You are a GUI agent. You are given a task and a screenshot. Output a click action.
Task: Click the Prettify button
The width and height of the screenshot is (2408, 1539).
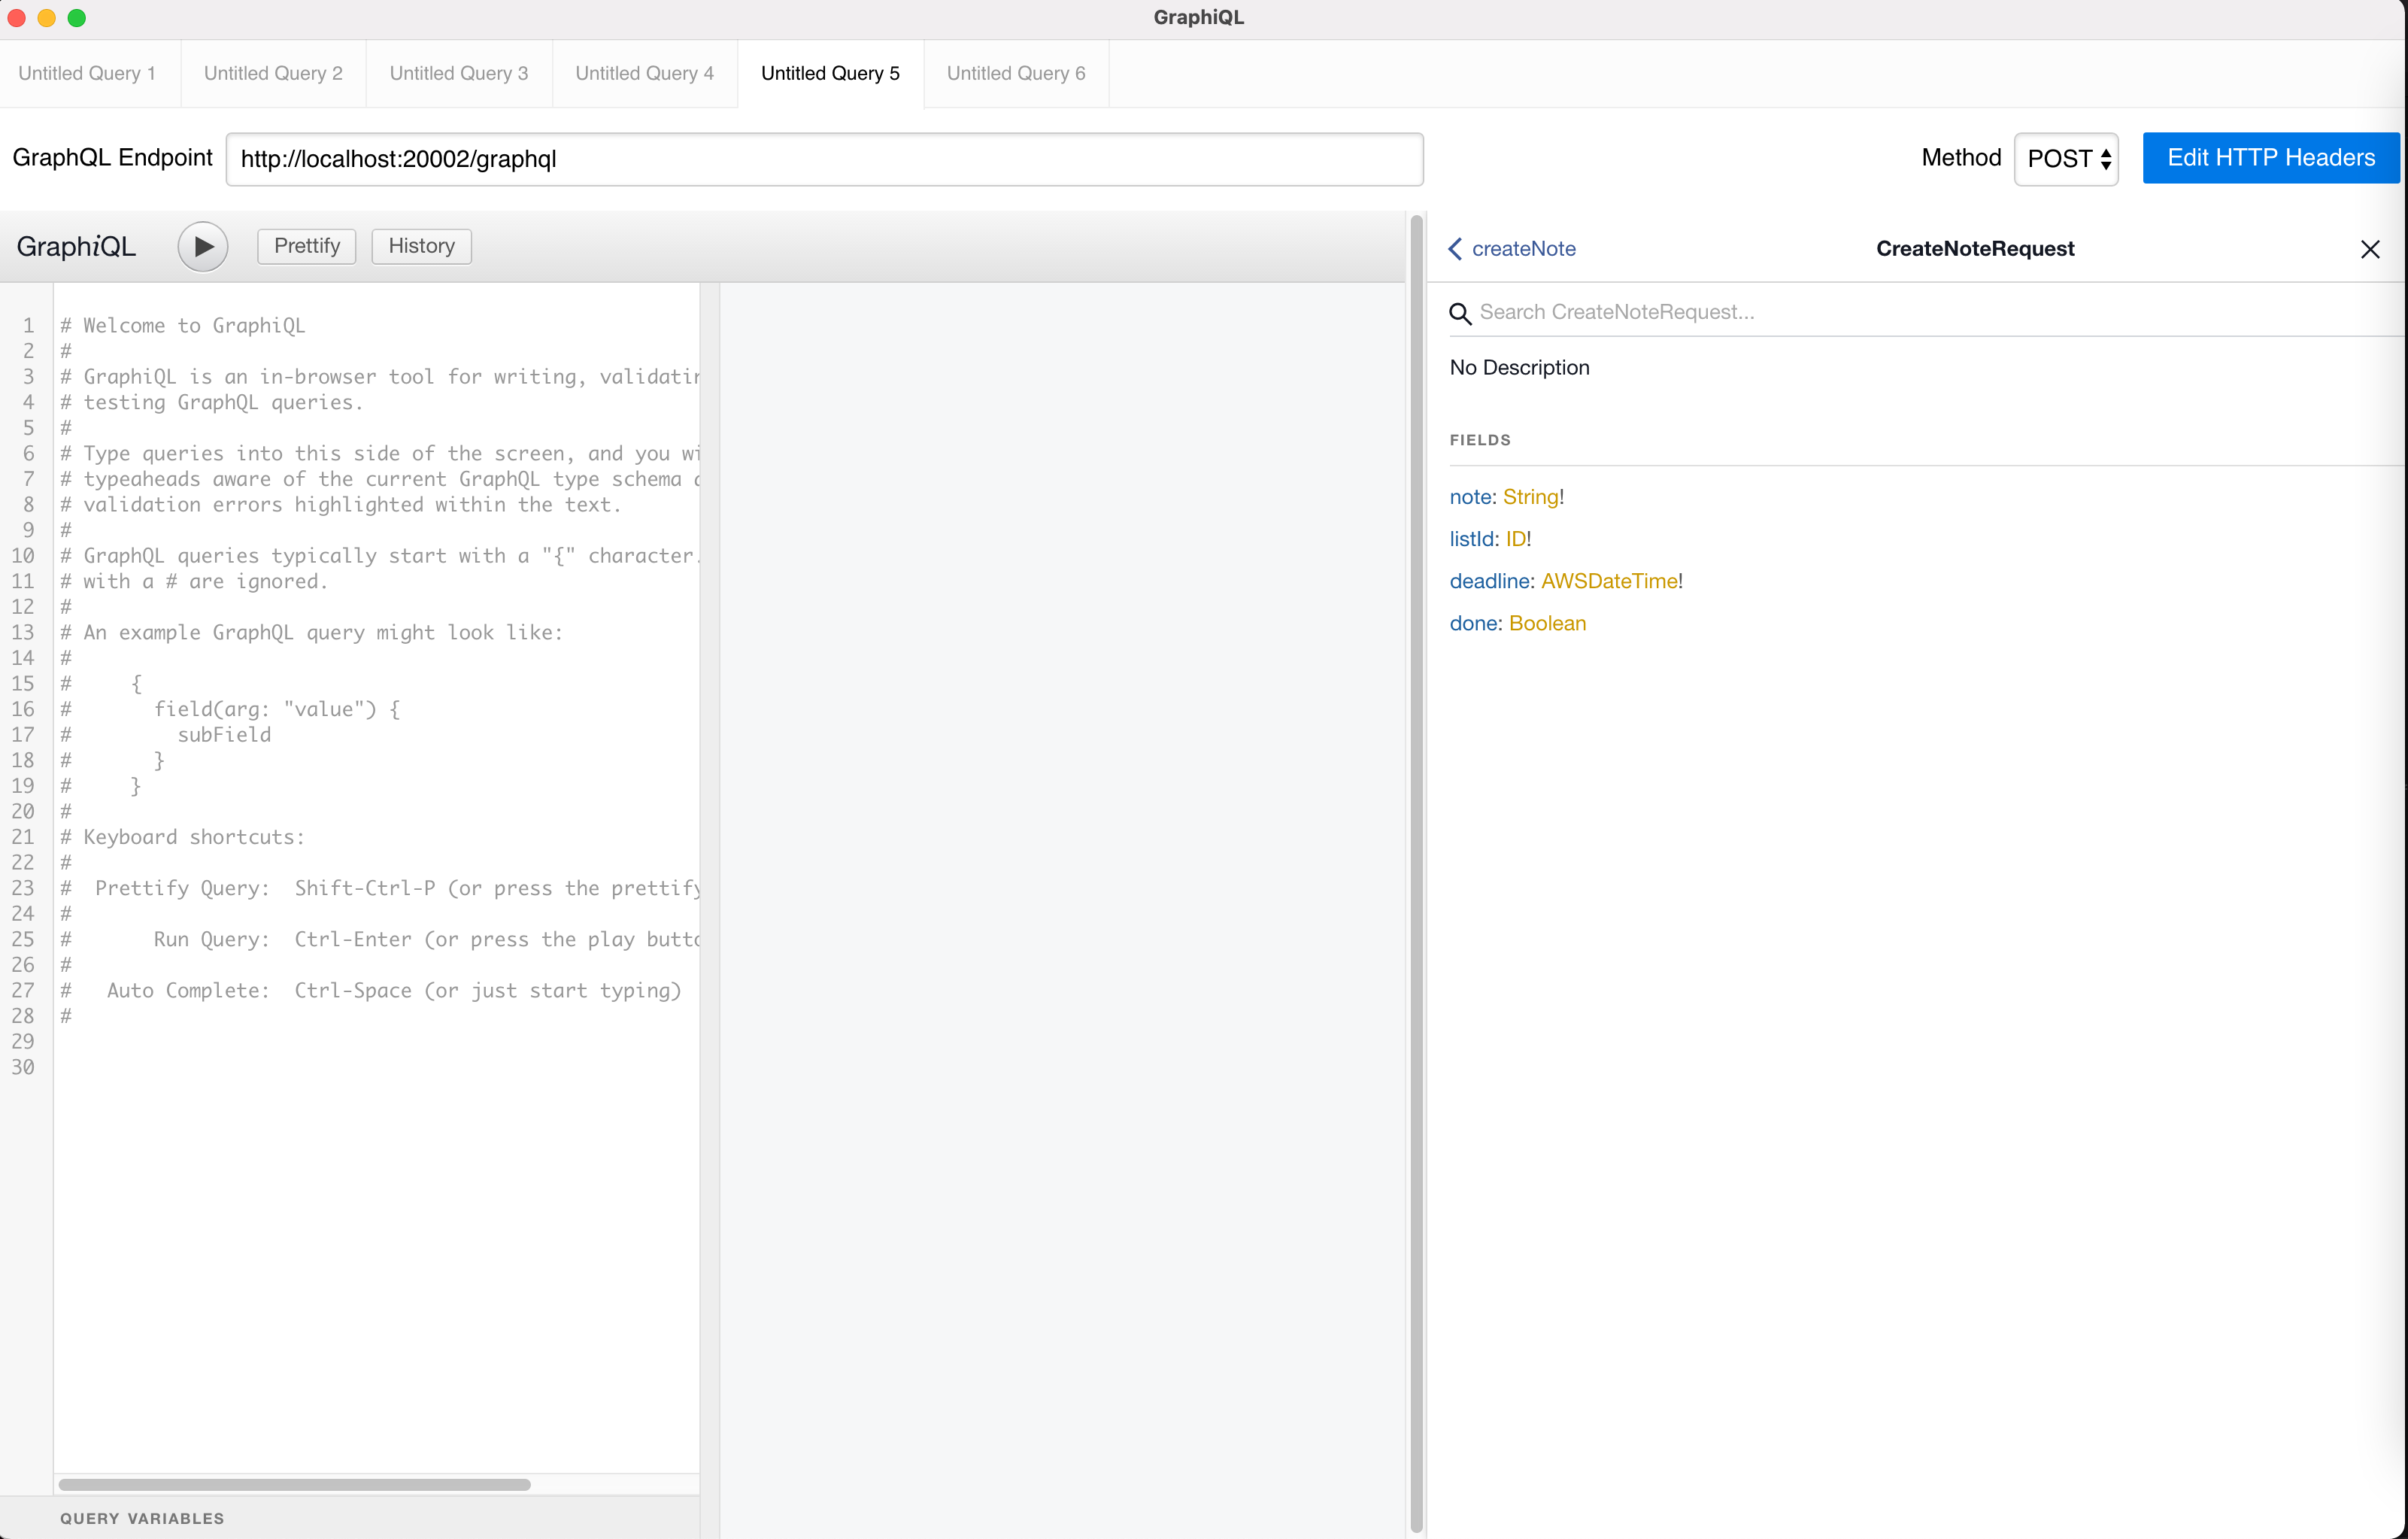tap(307, 246)
